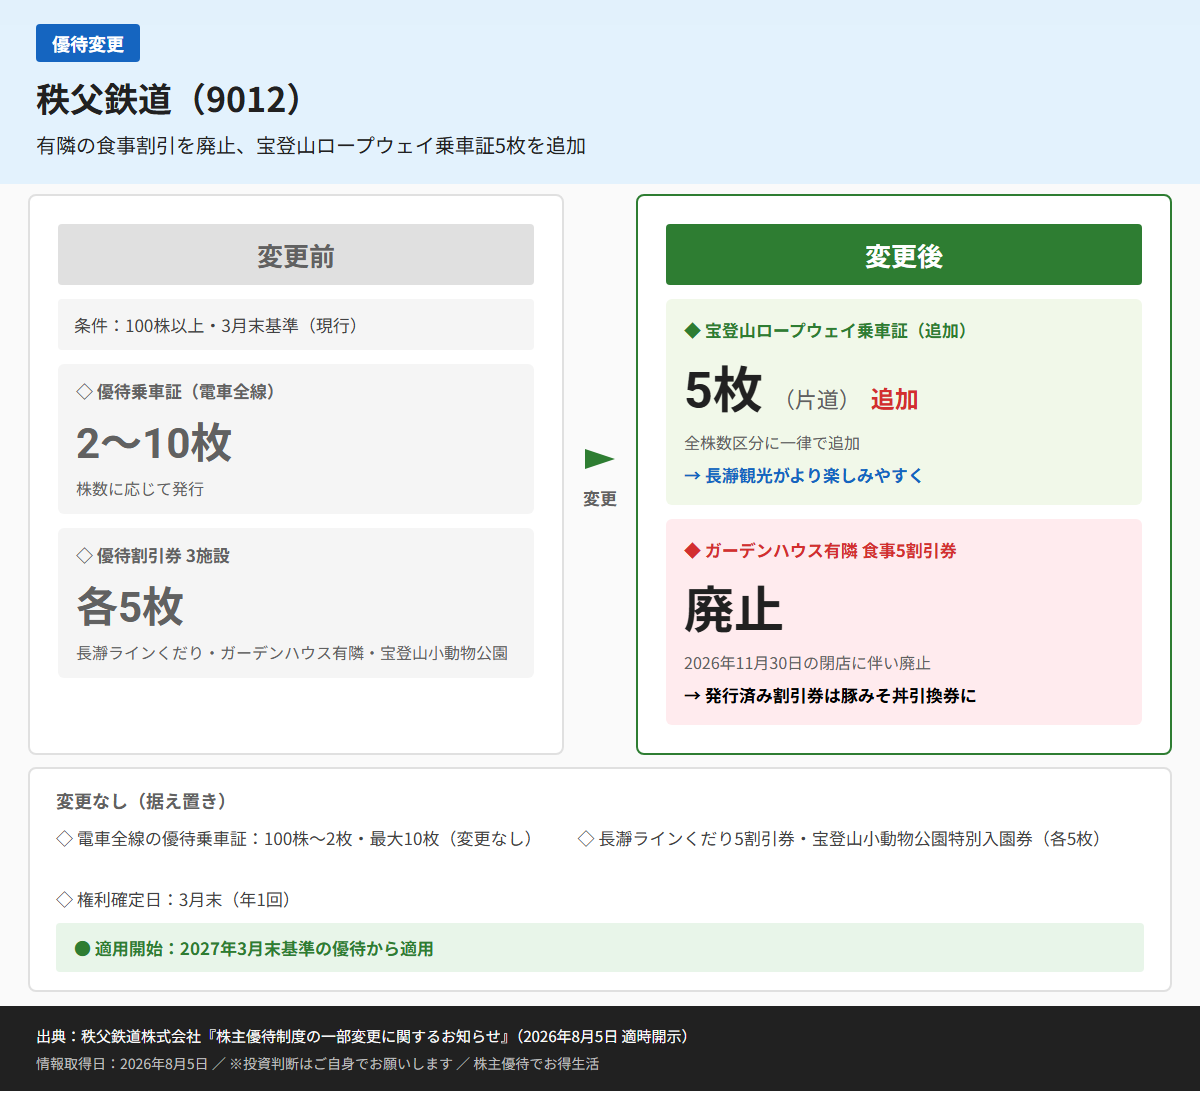
Task: Click ガーデンハウス有隣 食事5割引券 heading
Action: (820, 551)
